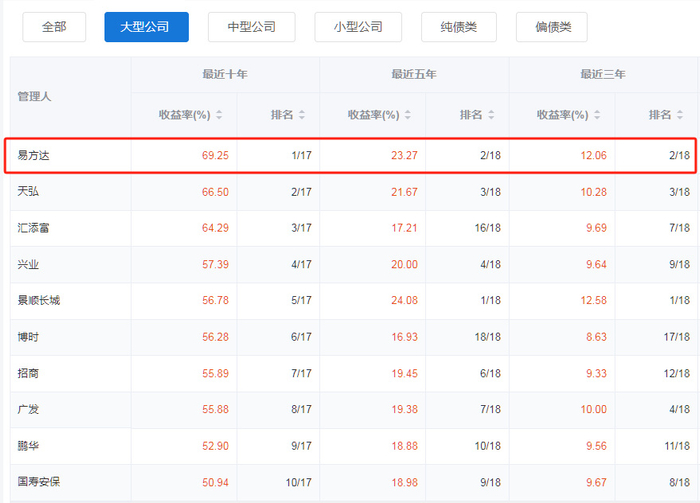Click 易方达's ten-year return 69.25
Image resolution: width=700 pixels, height=503 pixels.
tap(215, 155)
